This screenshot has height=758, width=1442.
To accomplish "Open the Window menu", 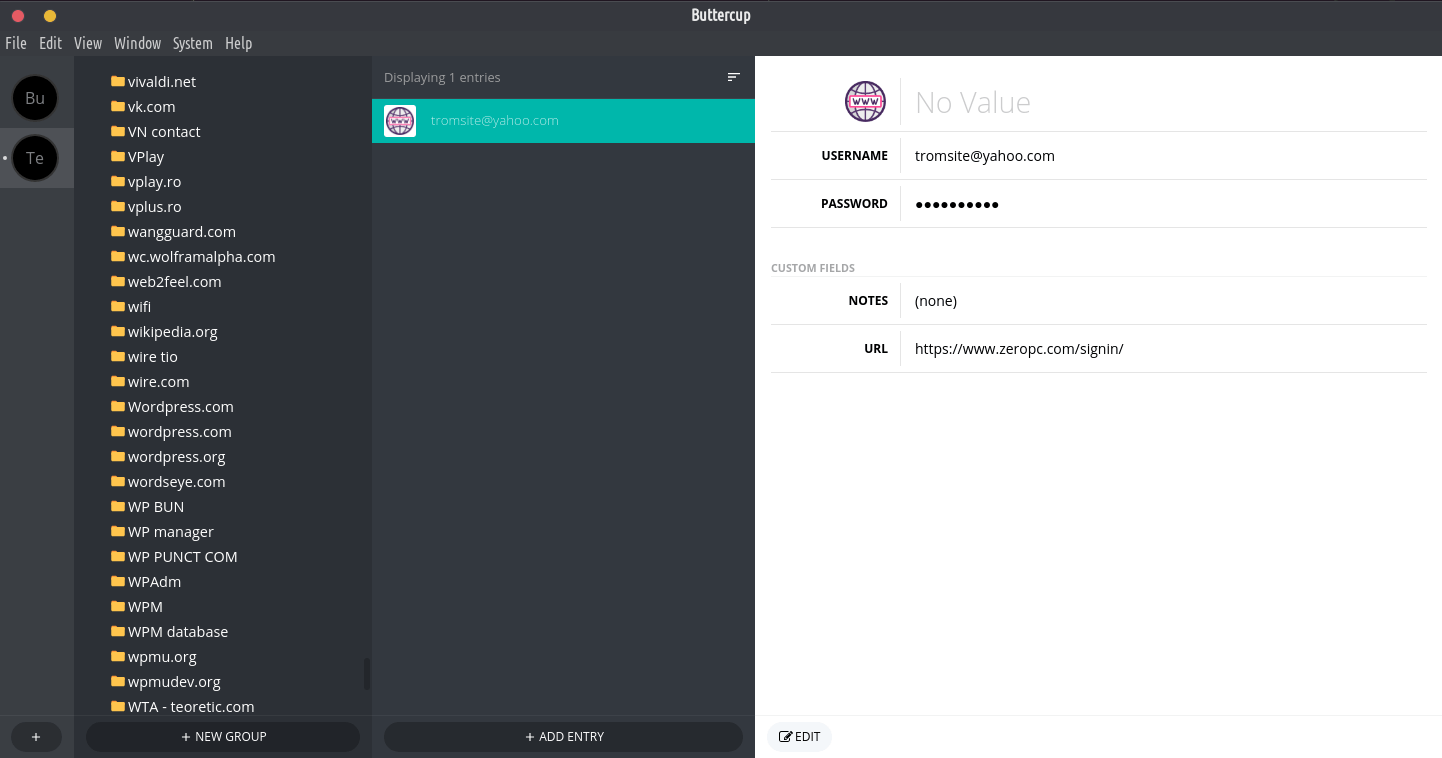I will coord(137,43).
